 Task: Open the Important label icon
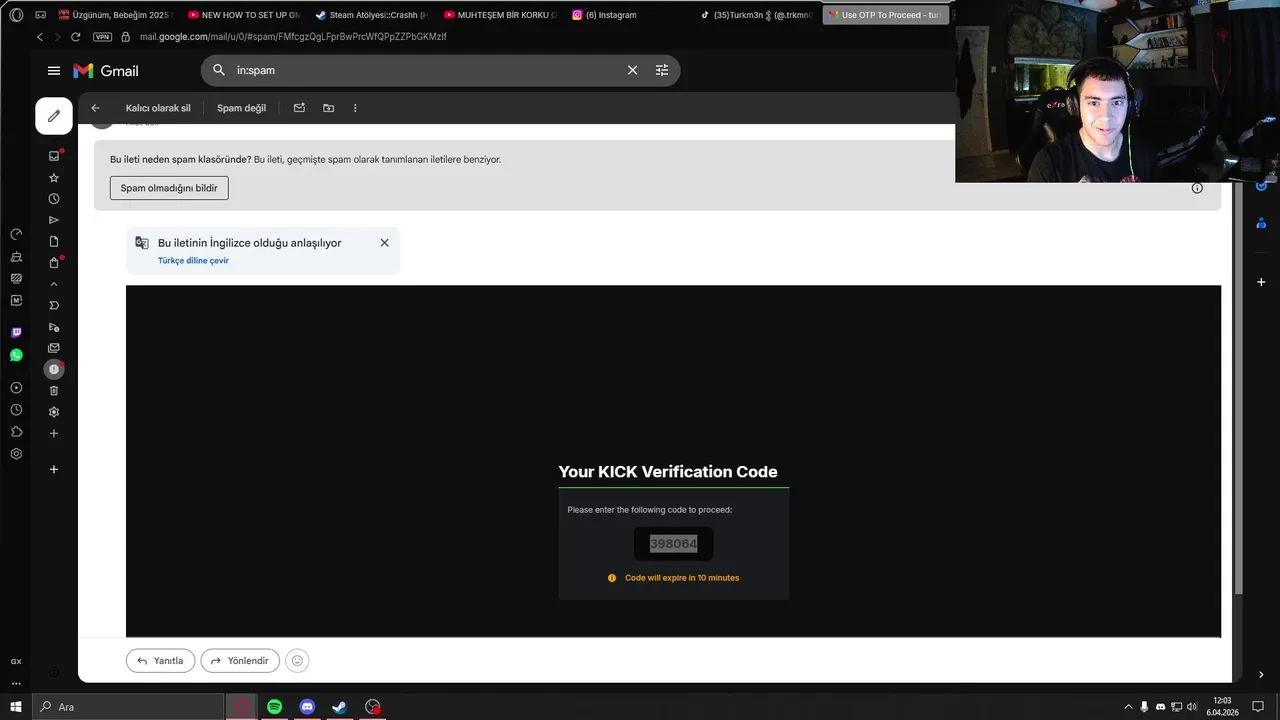coord(54,305)
